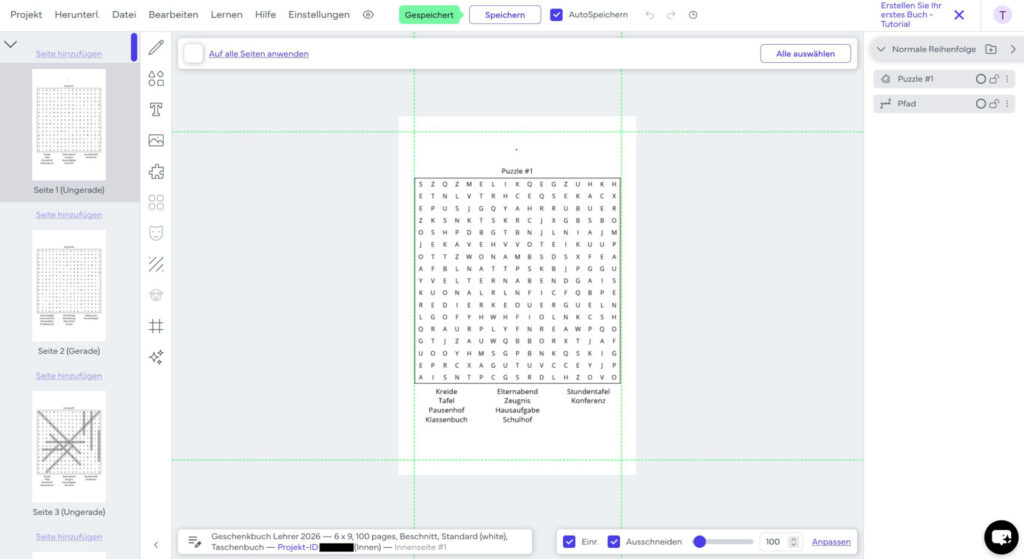Select the pencil drawing tool
The height and width of the screenshot is (559, 1024).
(156, 47)
